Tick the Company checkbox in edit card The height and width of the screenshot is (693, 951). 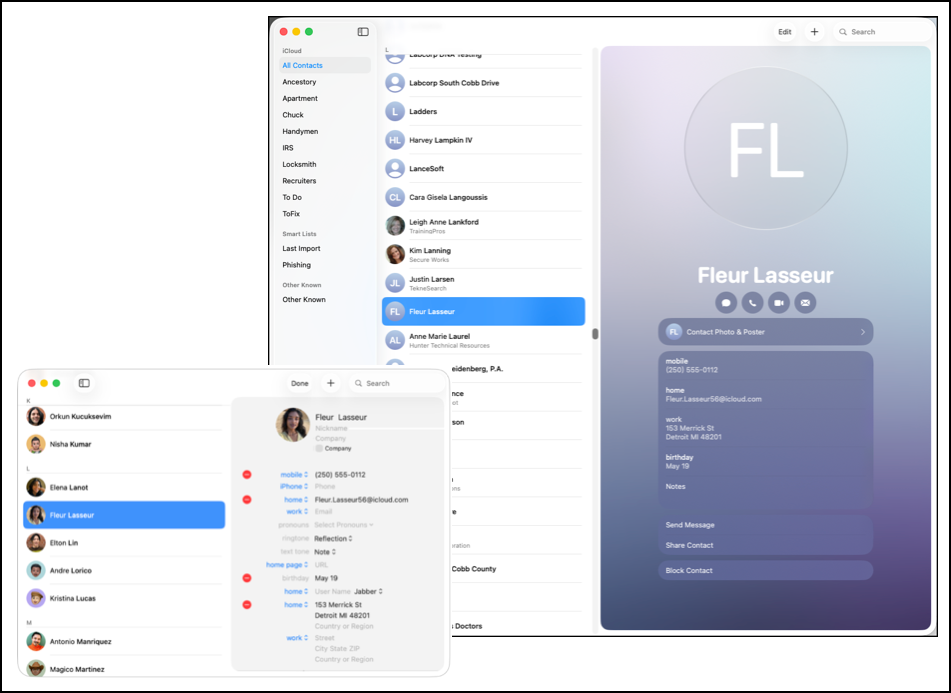[319, 449]
